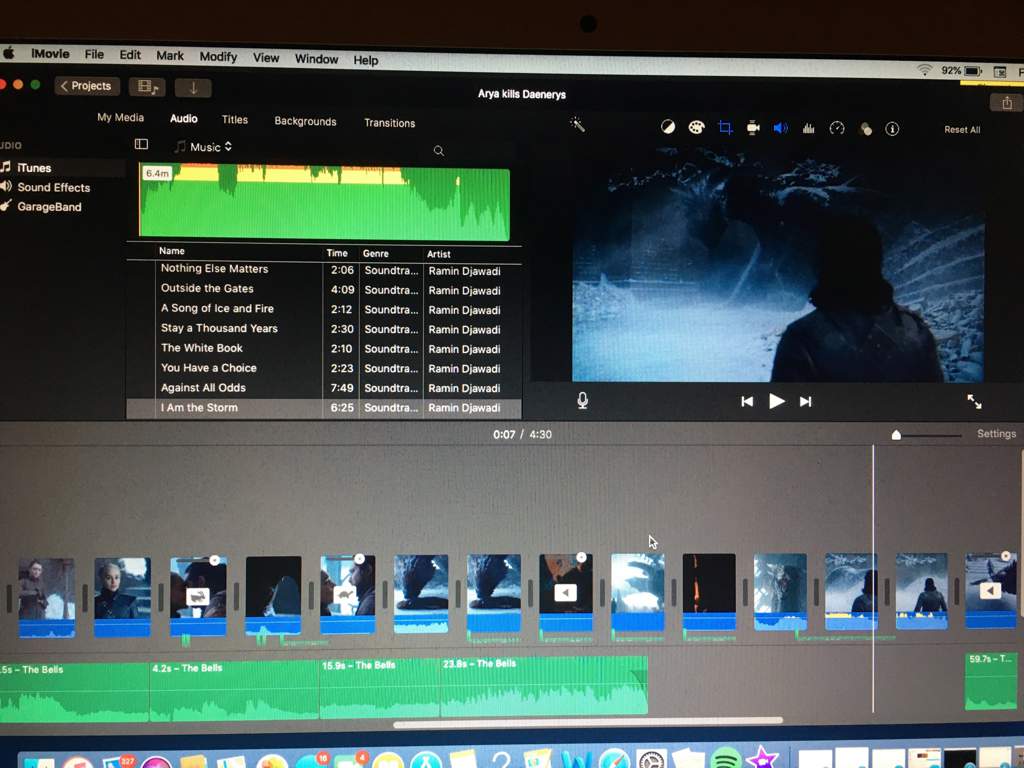This screenshot has width=1024, height=768.
Task: Open Noise Reduction and Equalizer tool
Action: tap(808, 129)
